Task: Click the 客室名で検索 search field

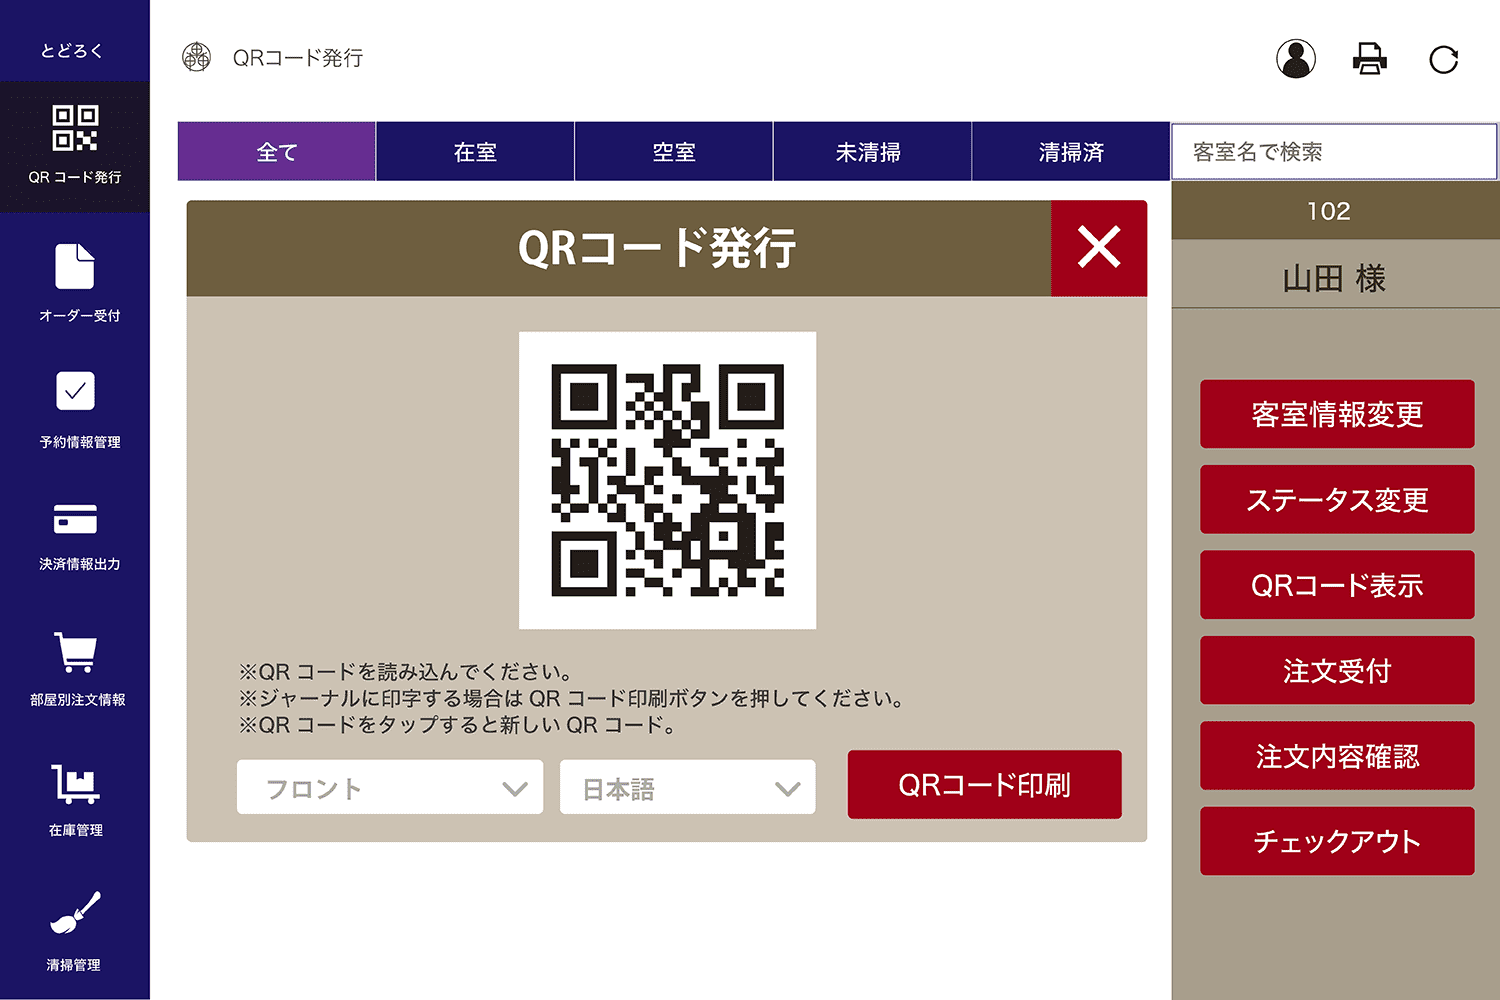Action: click(x=1334, y=151)
